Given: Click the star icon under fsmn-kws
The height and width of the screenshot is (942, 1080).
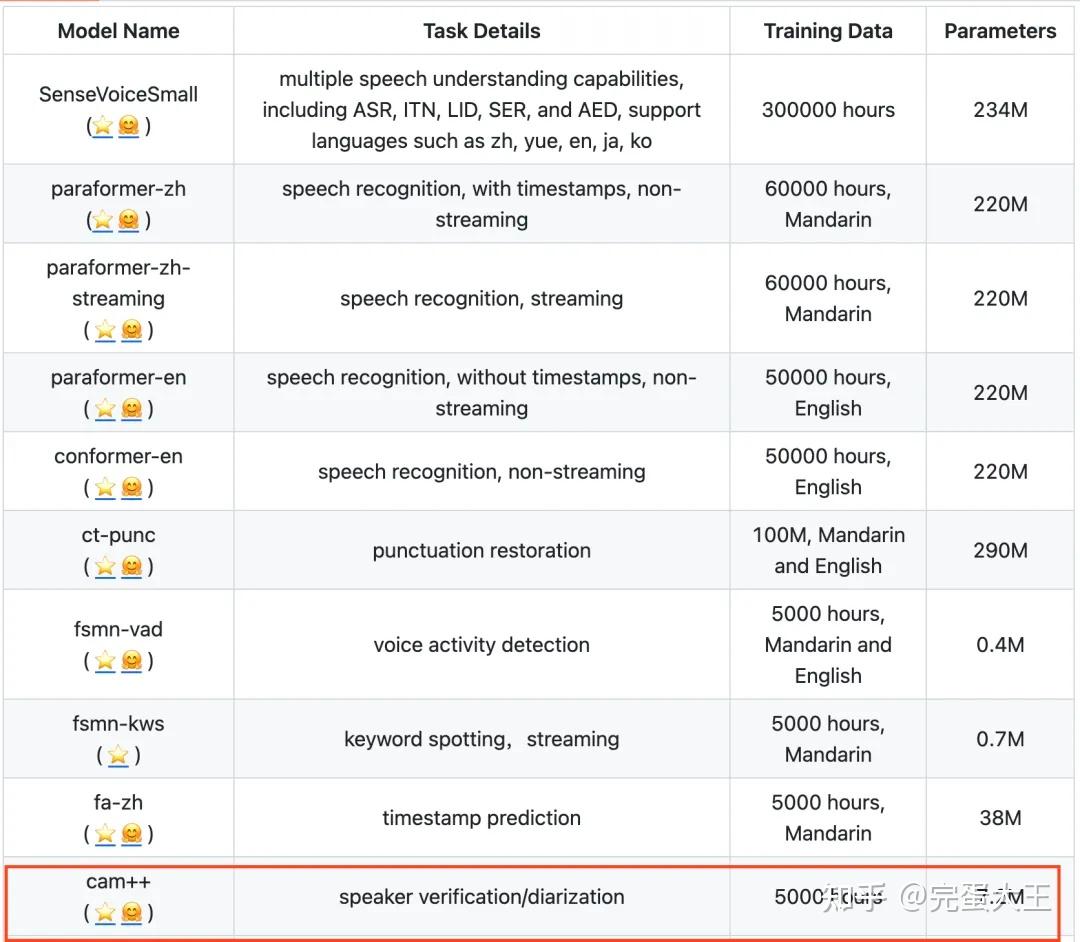Looking at the screenshot, I should point(118,755).
